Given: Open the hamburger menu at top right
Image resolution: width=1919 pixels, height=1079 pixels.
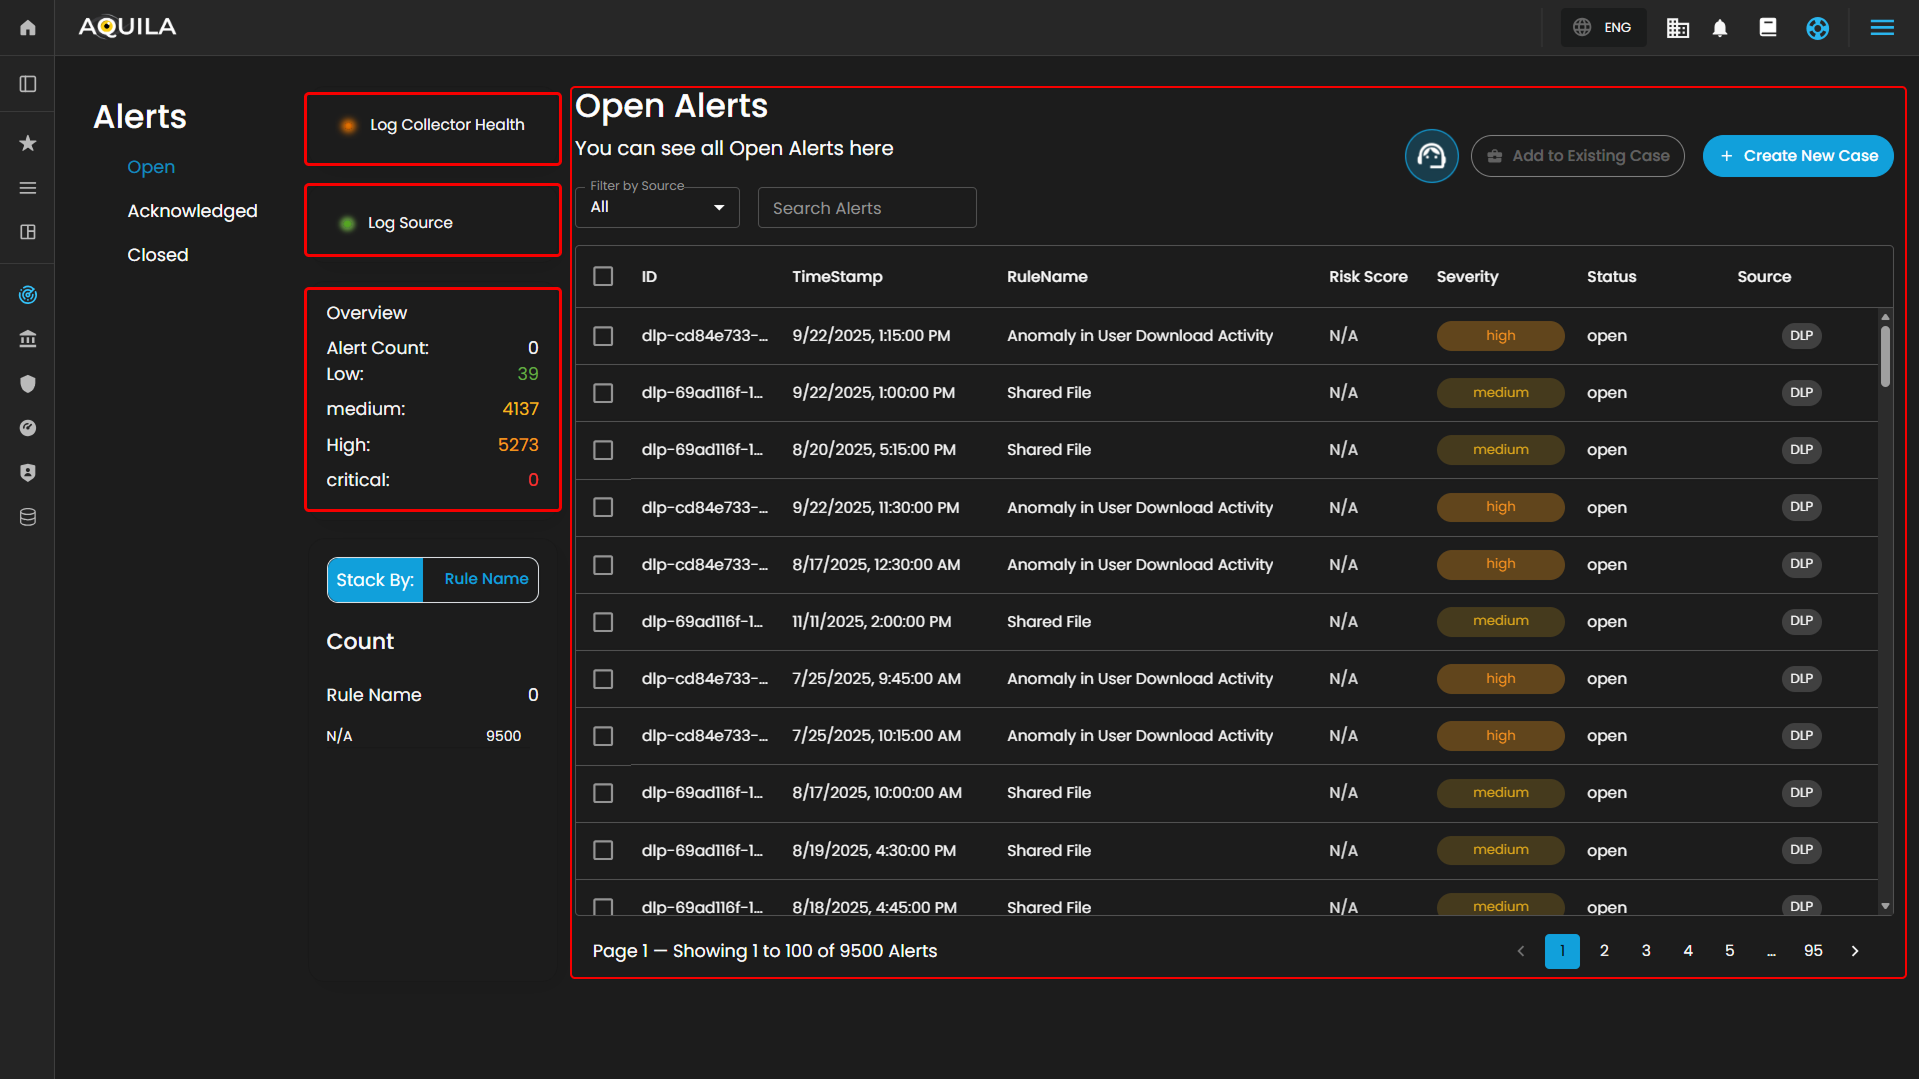Looking at the screenshot, I should [1882, 28].
